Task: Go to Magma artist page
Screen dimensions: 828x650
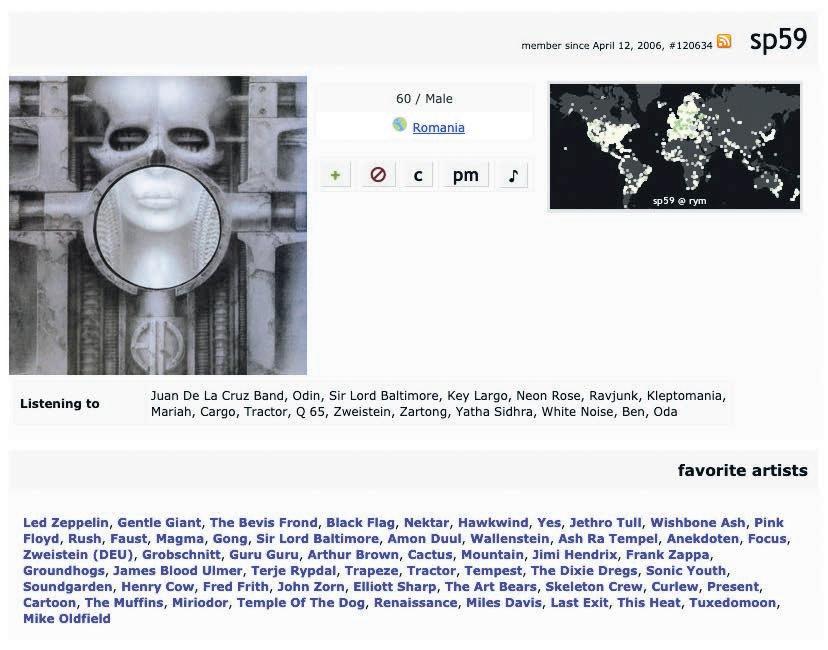Action: point(180,539)
